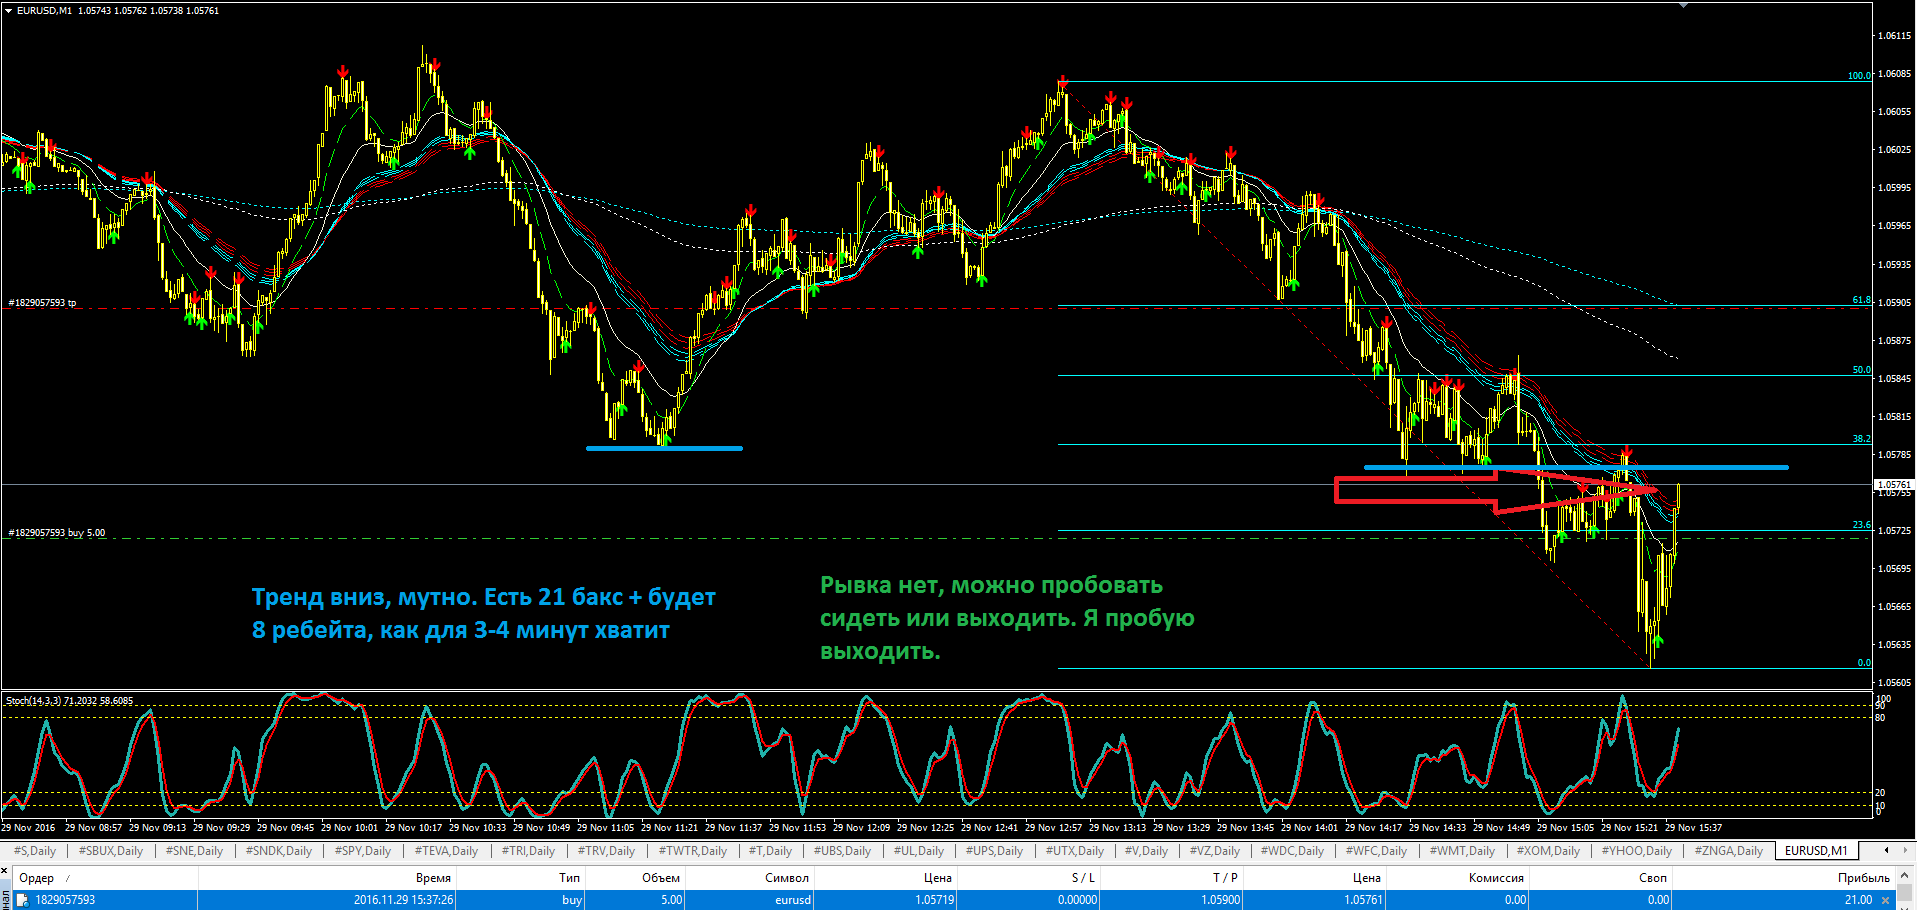Click the chart shift marker at the chart top

(x=1683, y=6)
